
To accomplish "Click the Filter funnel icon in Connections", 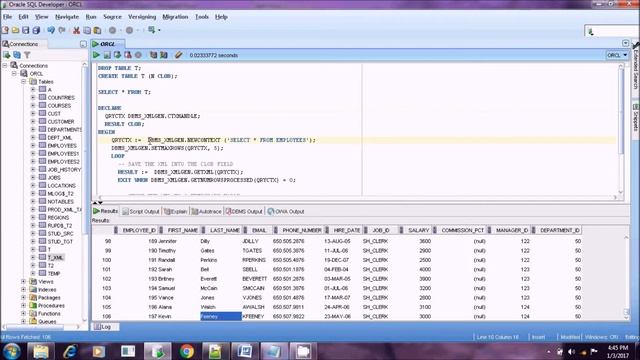I will point(27,55).
